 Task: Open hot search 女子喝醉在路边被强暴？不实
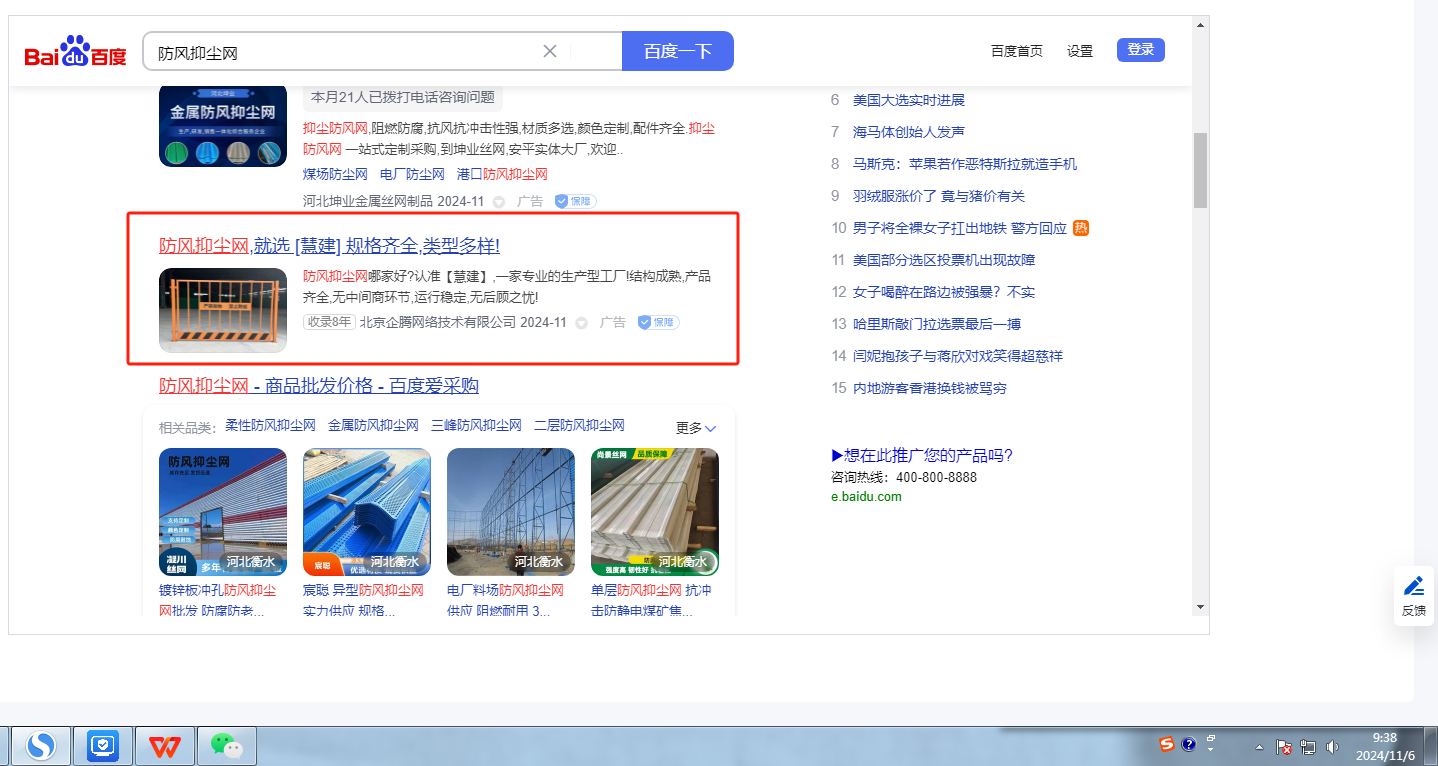(x=944, y=292)
